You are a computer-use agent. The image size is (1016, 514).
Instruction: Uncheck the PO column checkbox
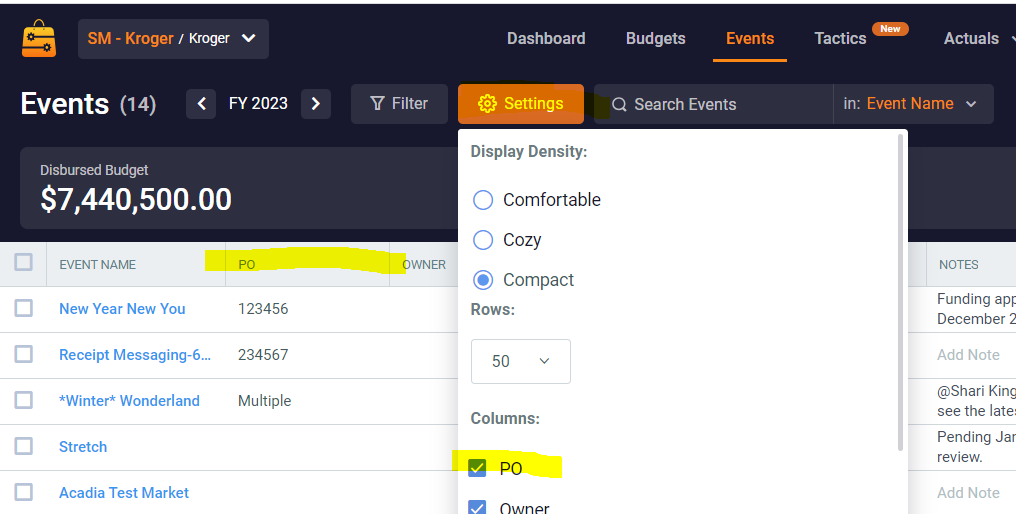478,468
